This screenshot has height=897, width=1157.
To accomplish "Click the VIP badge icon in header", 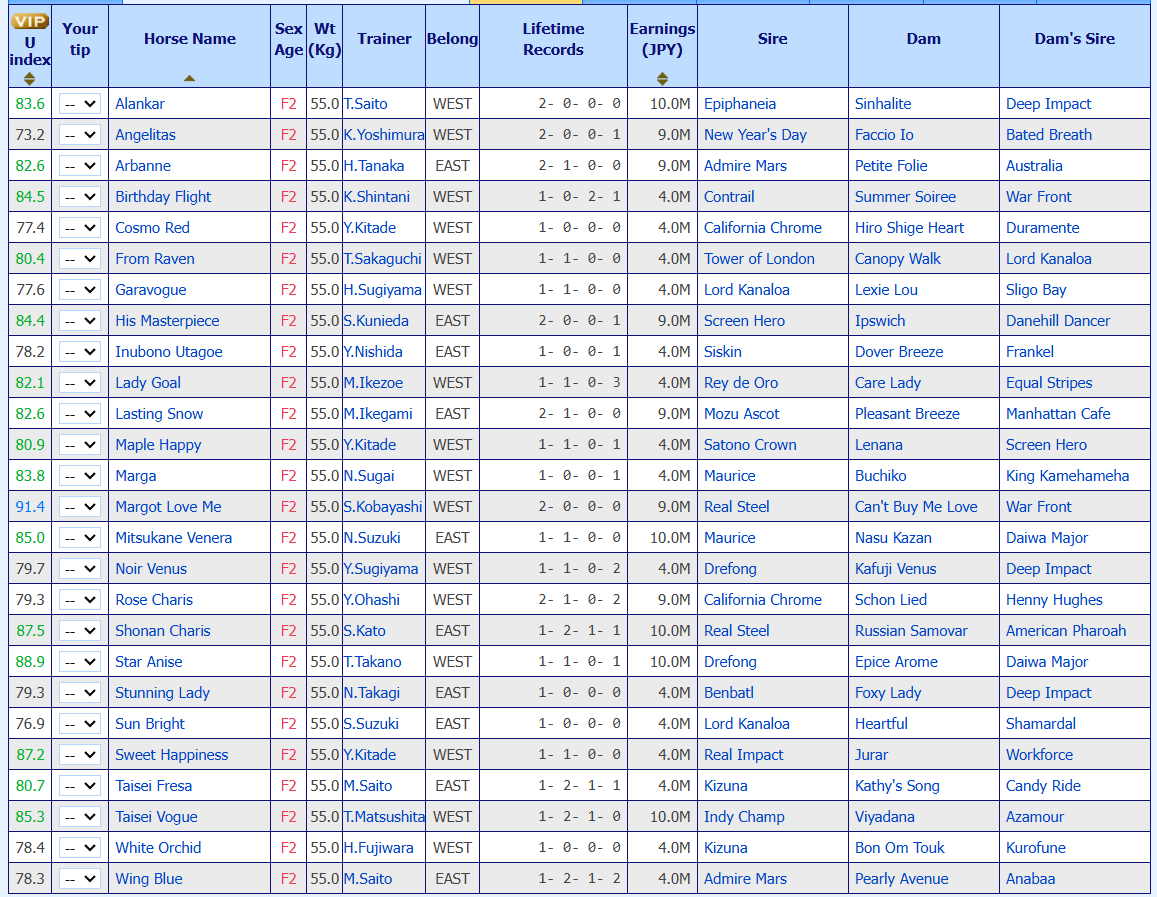I will click(x=30, y=21).
